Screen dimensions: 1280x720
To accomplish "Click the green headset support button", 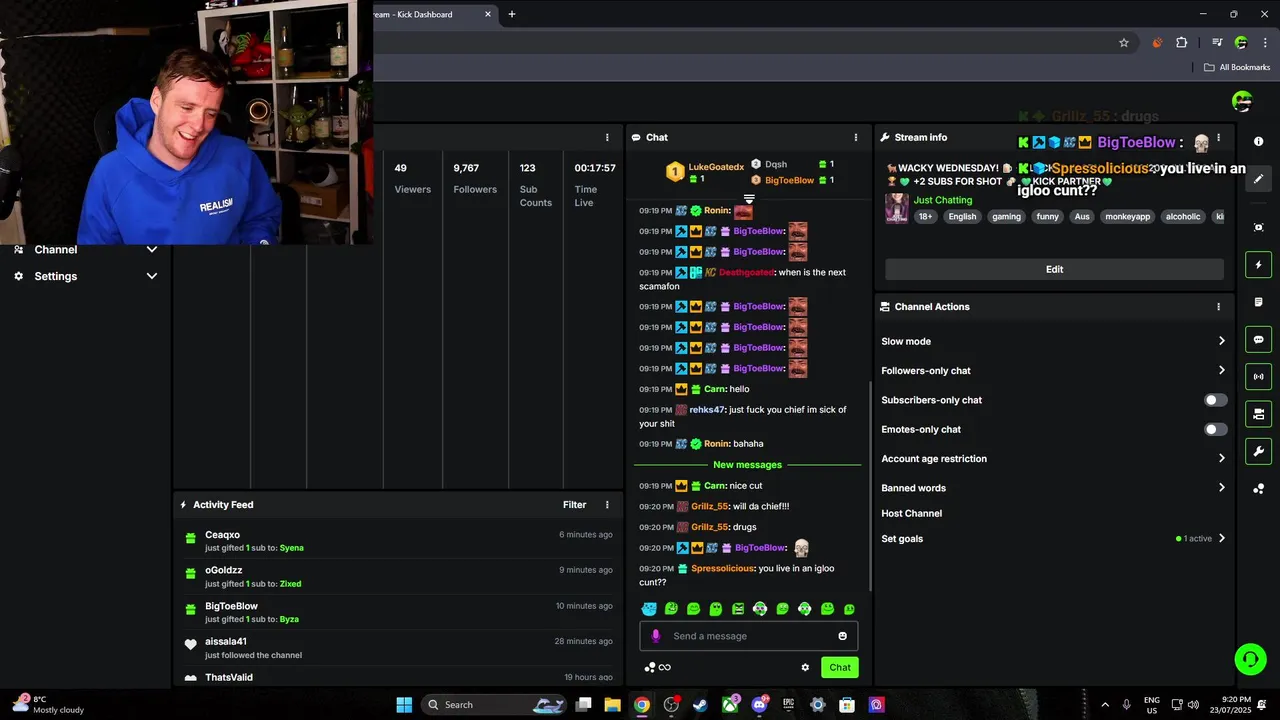I will [x=1250, y=659].
